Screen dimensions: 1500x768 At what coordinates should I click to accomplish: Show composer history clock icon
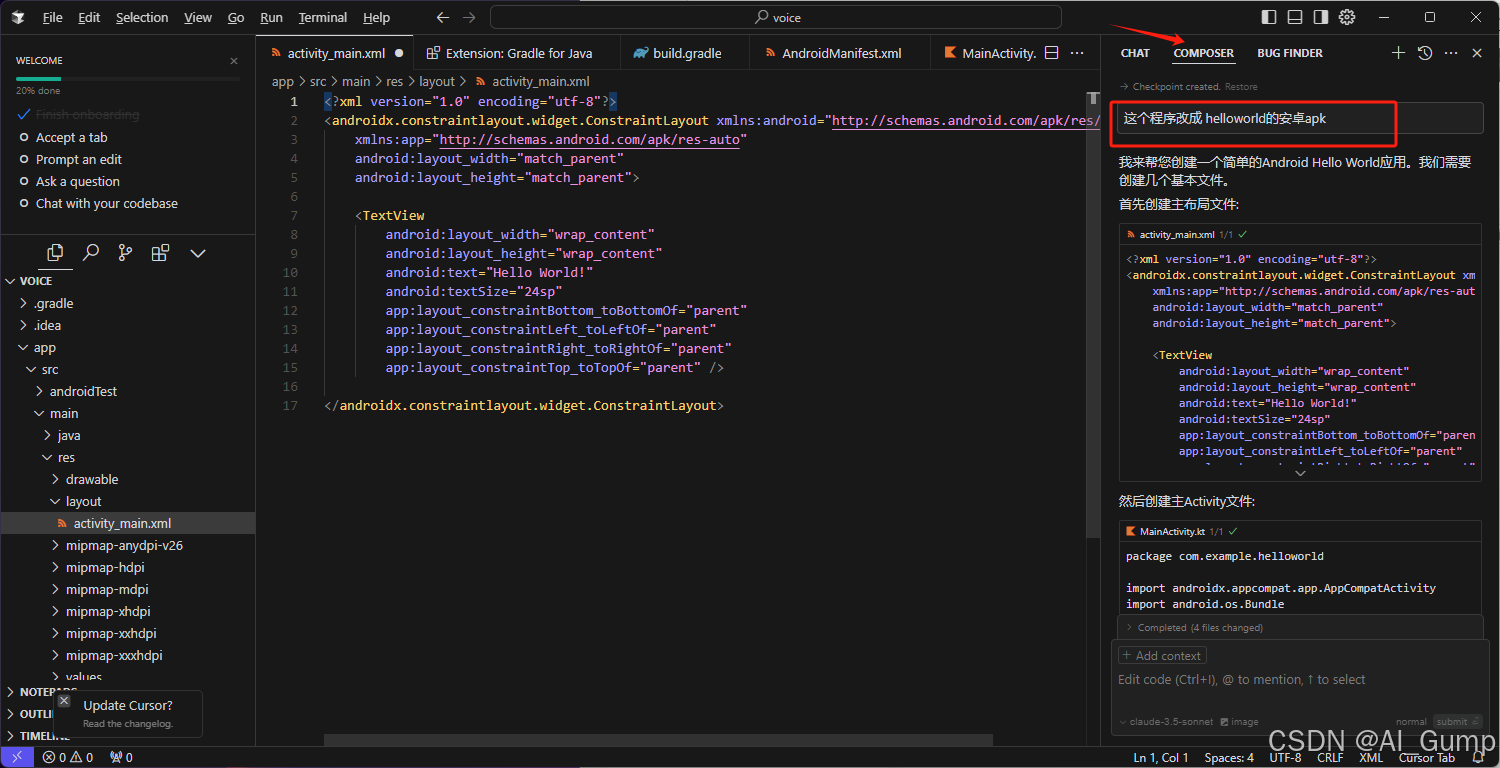pyautogui.click(x=1425, y=53)
